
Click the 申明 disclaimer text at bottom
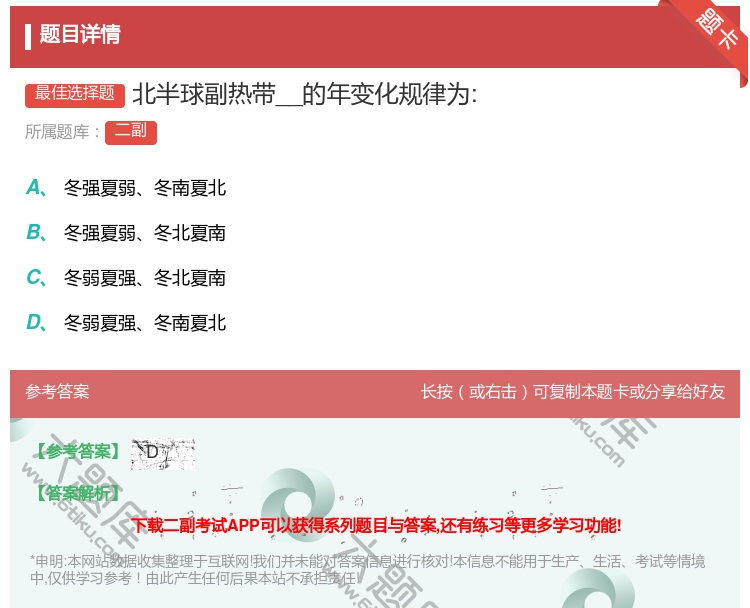[x=367, y=569]
